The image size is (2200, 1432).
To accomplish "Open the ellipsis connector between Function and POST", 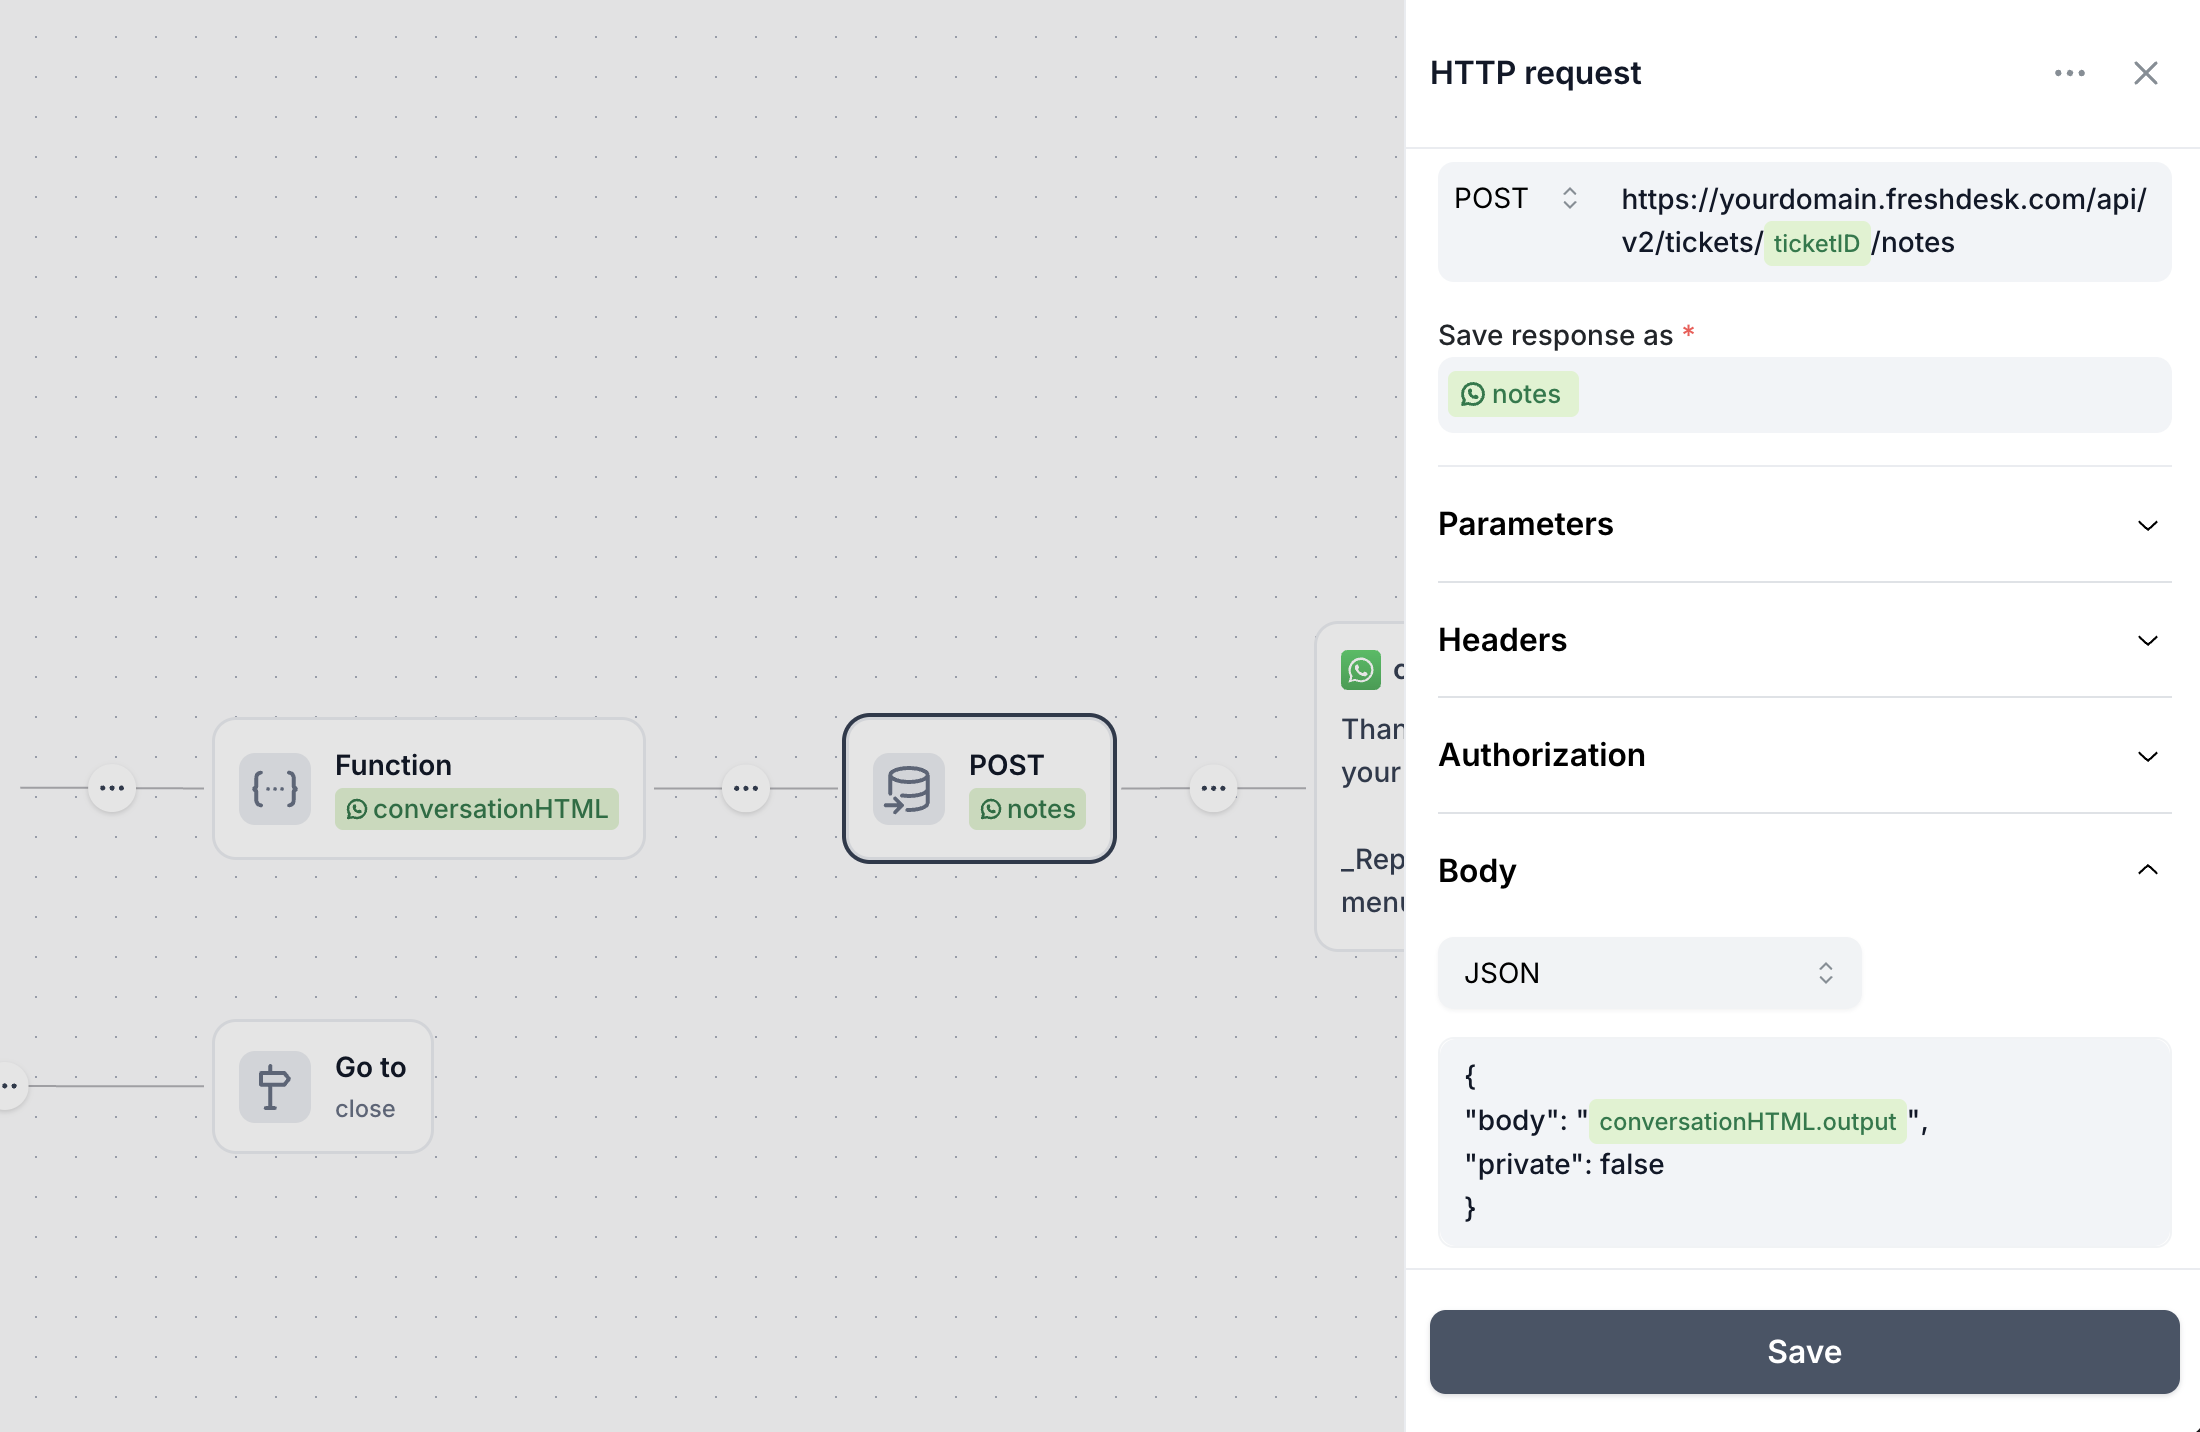I will [x=746, y=788].
